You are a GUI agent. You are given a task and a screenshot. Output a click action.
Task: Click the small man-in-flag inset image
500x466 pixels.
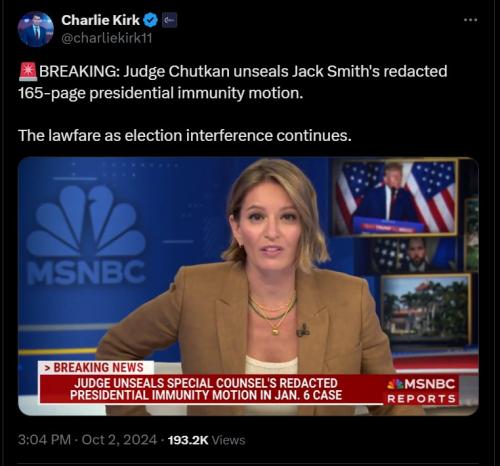[x=413, y=255]
